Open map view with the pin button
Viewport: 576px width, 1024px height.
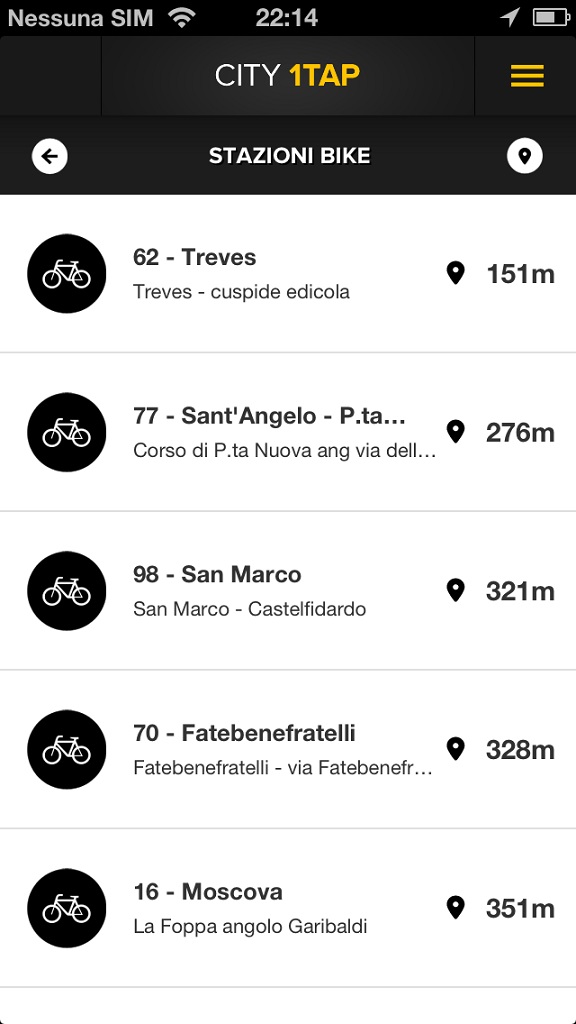(x=524, y=156)
